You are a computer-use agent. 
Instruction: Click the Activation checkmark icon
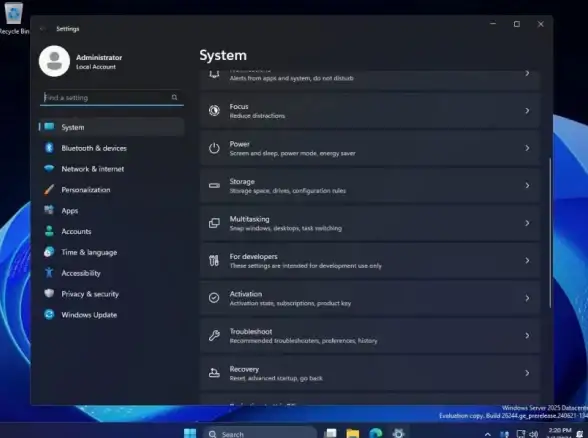coord(214,298)
